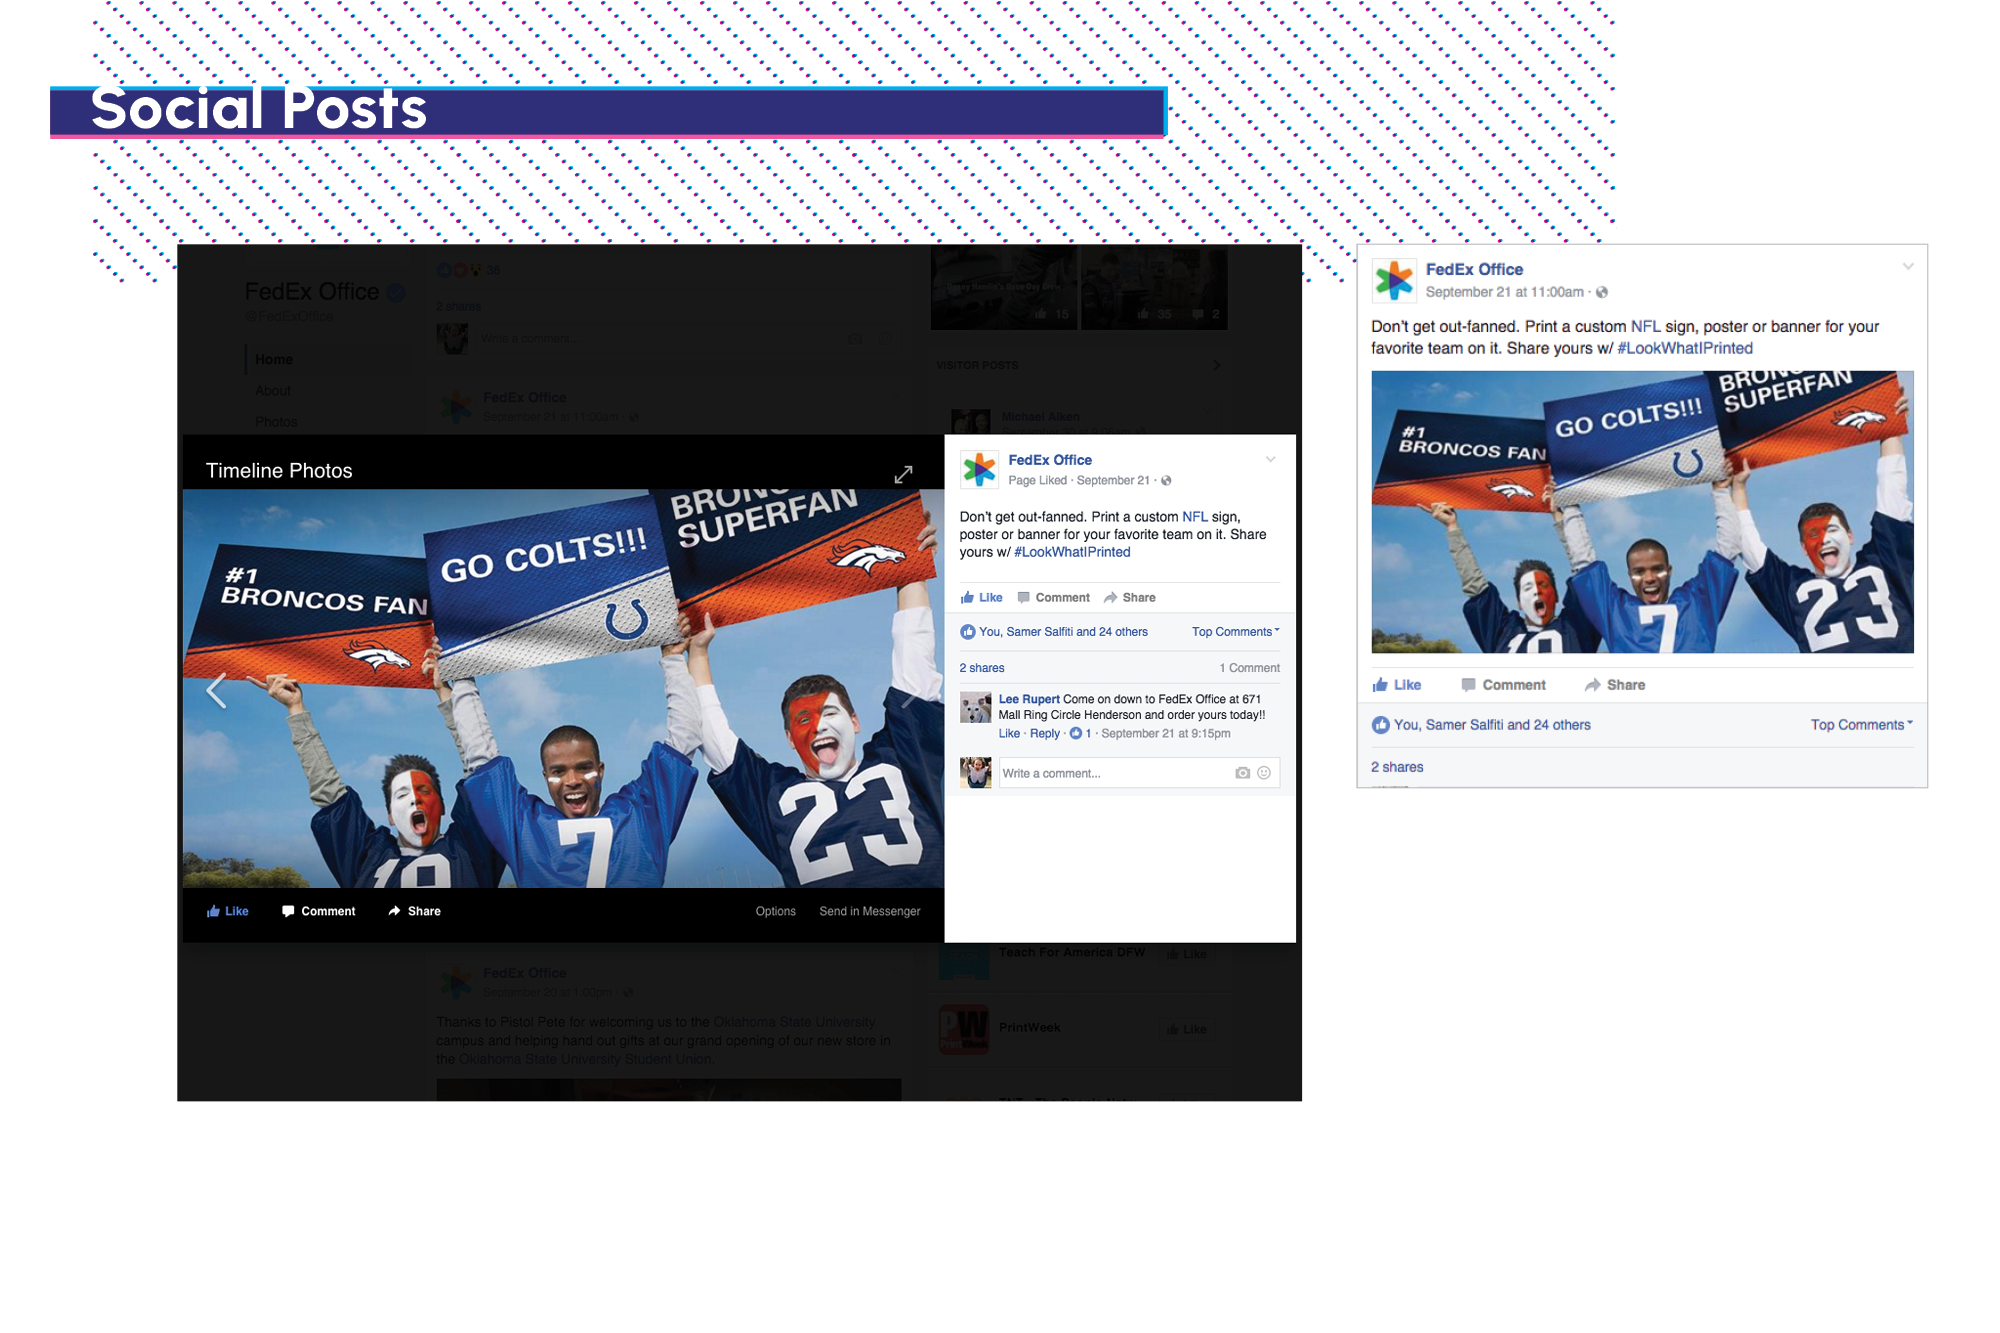Like the photo in the viewer's bottom bar
2000x1333 pixels.
pos(227,911)
